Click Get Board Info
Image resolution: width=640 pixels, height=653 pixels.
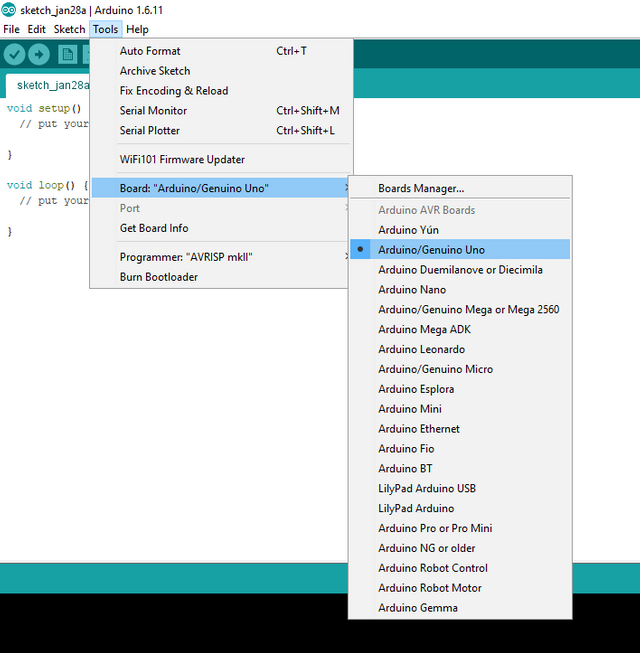pos(221,228)
